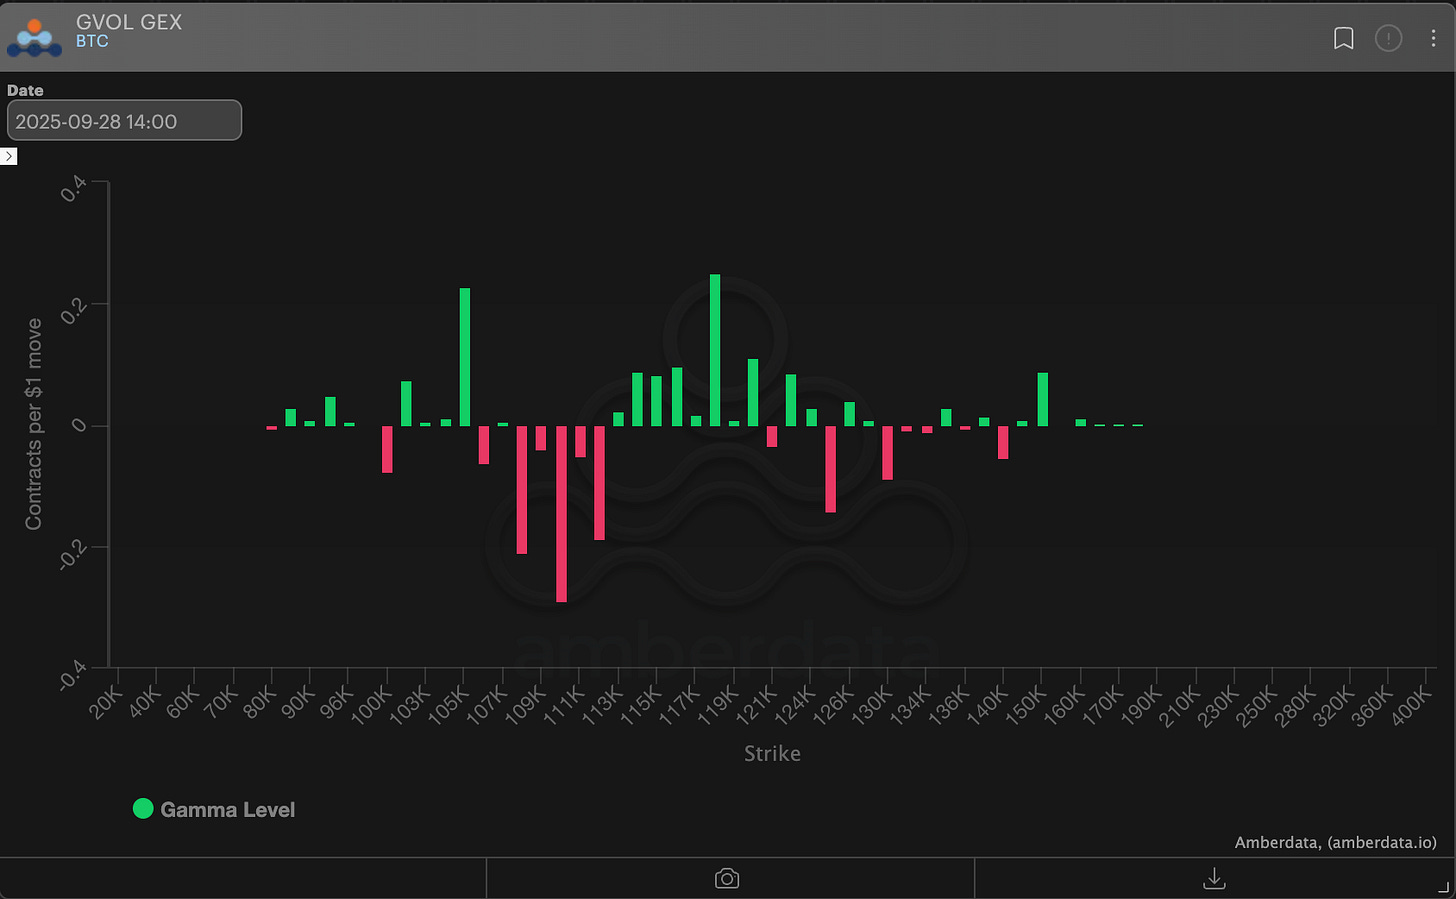Viewport: 1456px width, 899px height.
Task: Open the Date picker field
Action: (124, 121)
